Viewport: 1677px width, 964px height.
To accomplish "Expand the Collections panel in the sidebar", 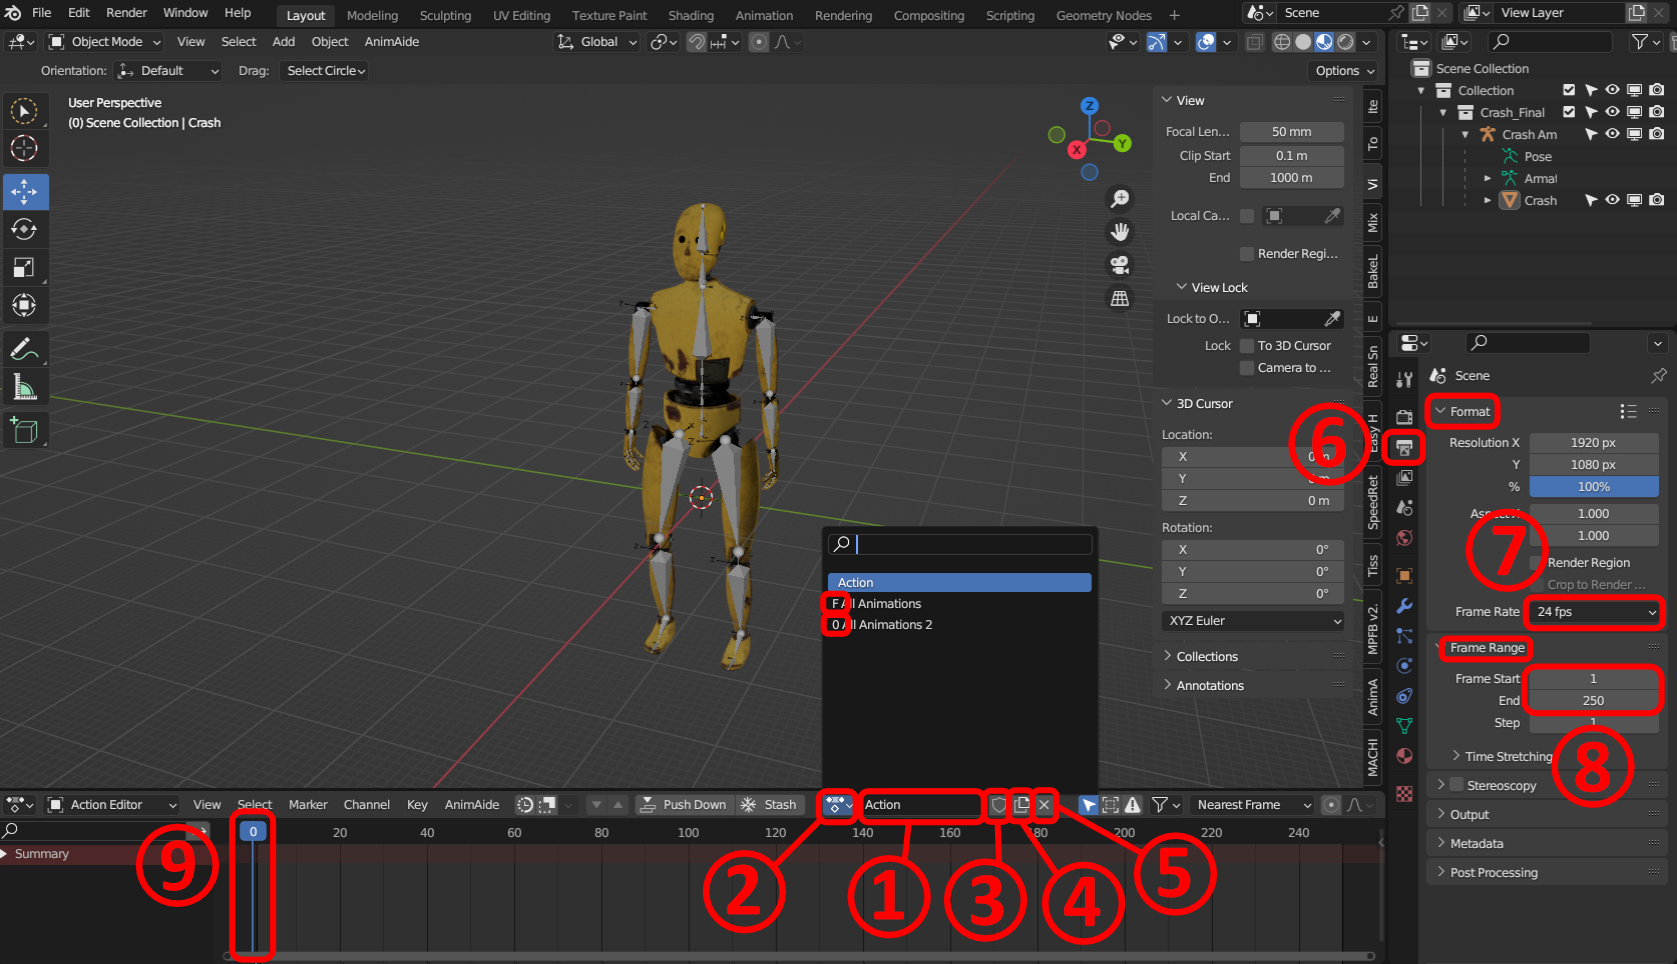I will 1207,657.
